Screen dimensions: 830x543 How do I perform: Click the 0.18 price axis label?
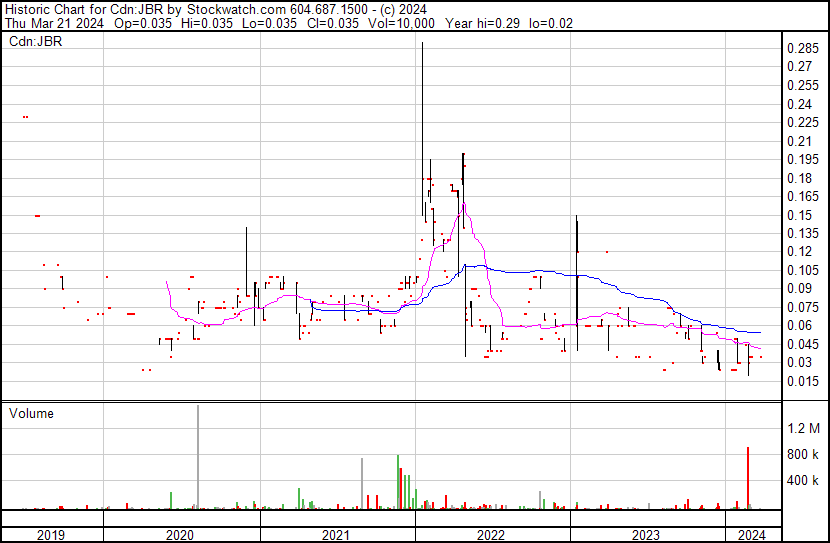799,178
